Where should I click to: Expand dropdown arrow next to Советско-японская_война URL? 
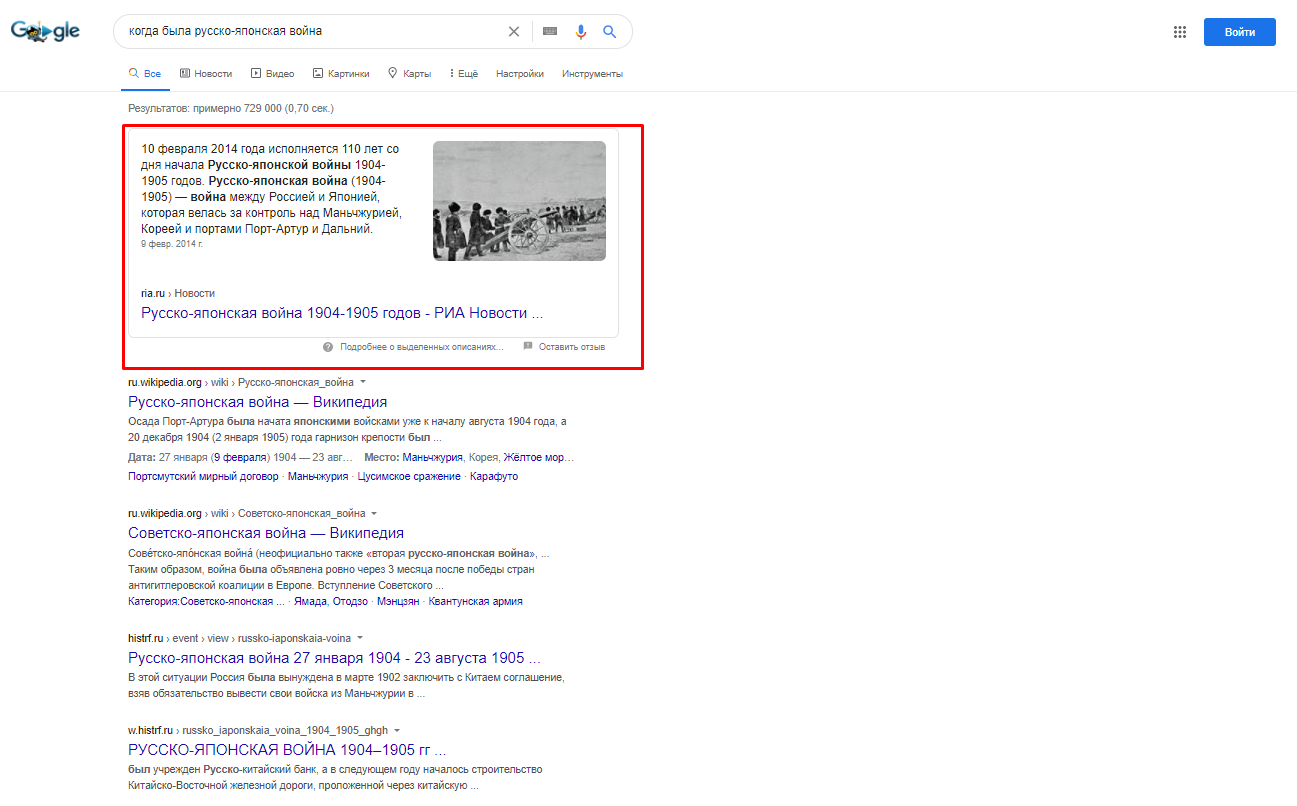(374, 513)
